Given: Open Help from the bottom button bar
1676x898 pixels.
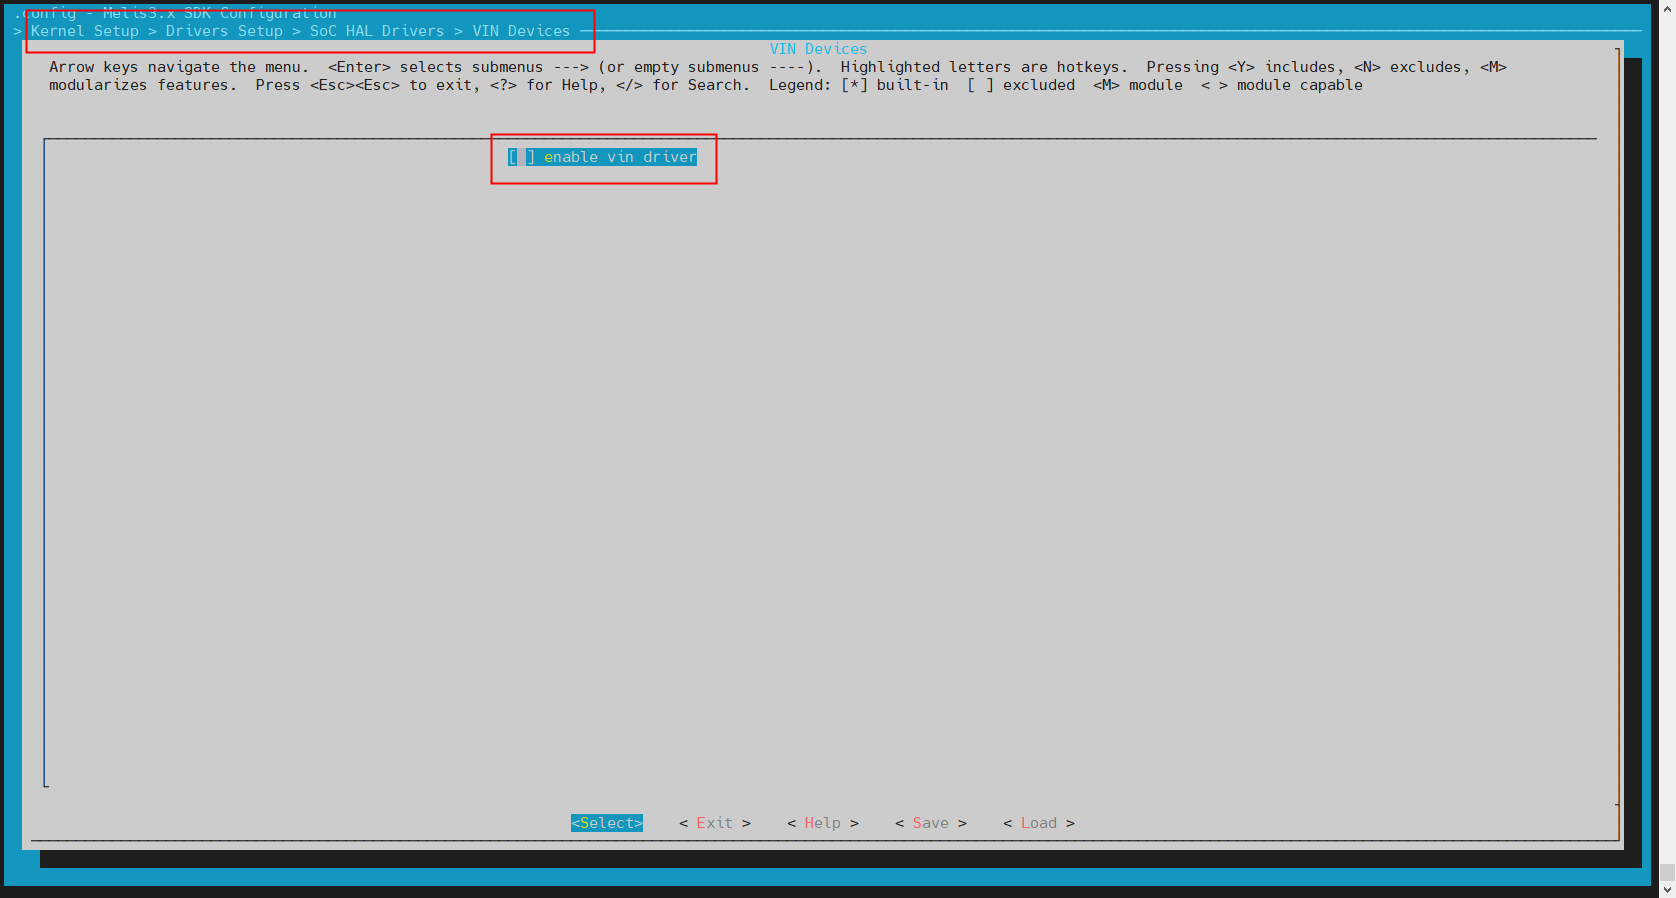Looking at the screenshot, I should [822, 823].
